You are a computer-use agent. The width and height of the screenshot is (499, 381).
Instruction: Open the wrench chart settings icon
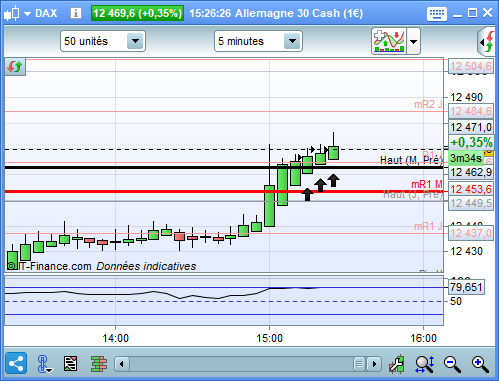[397, 364]
